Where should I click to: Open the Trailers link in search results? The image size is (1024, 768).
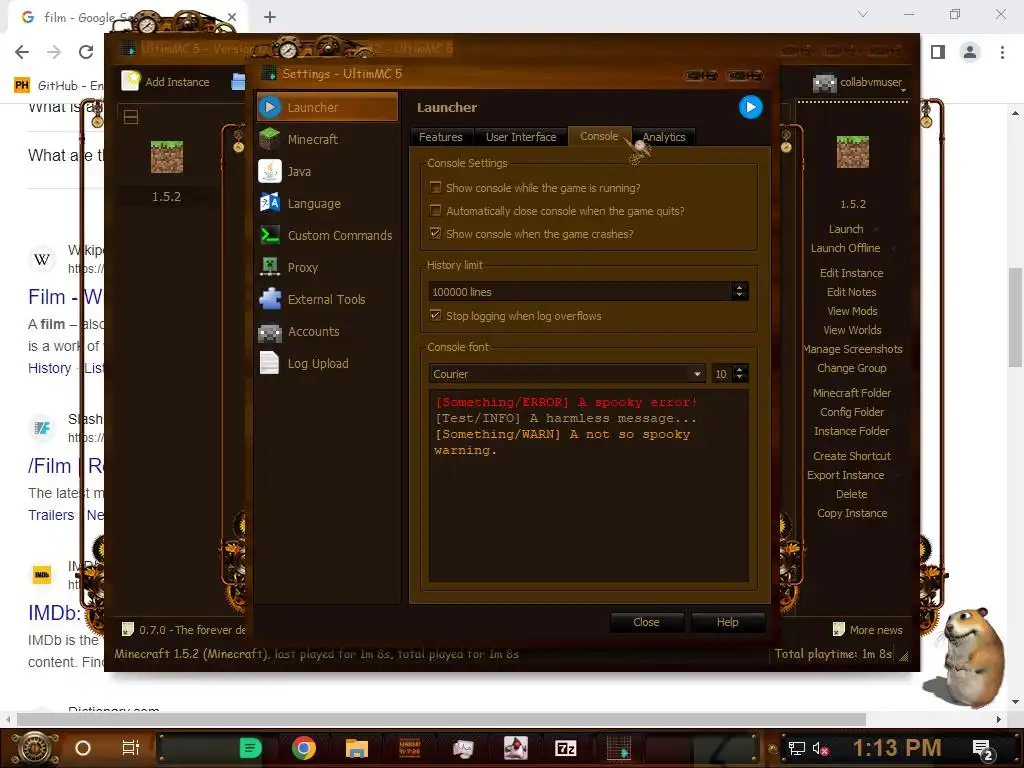(x=51, y=515)
